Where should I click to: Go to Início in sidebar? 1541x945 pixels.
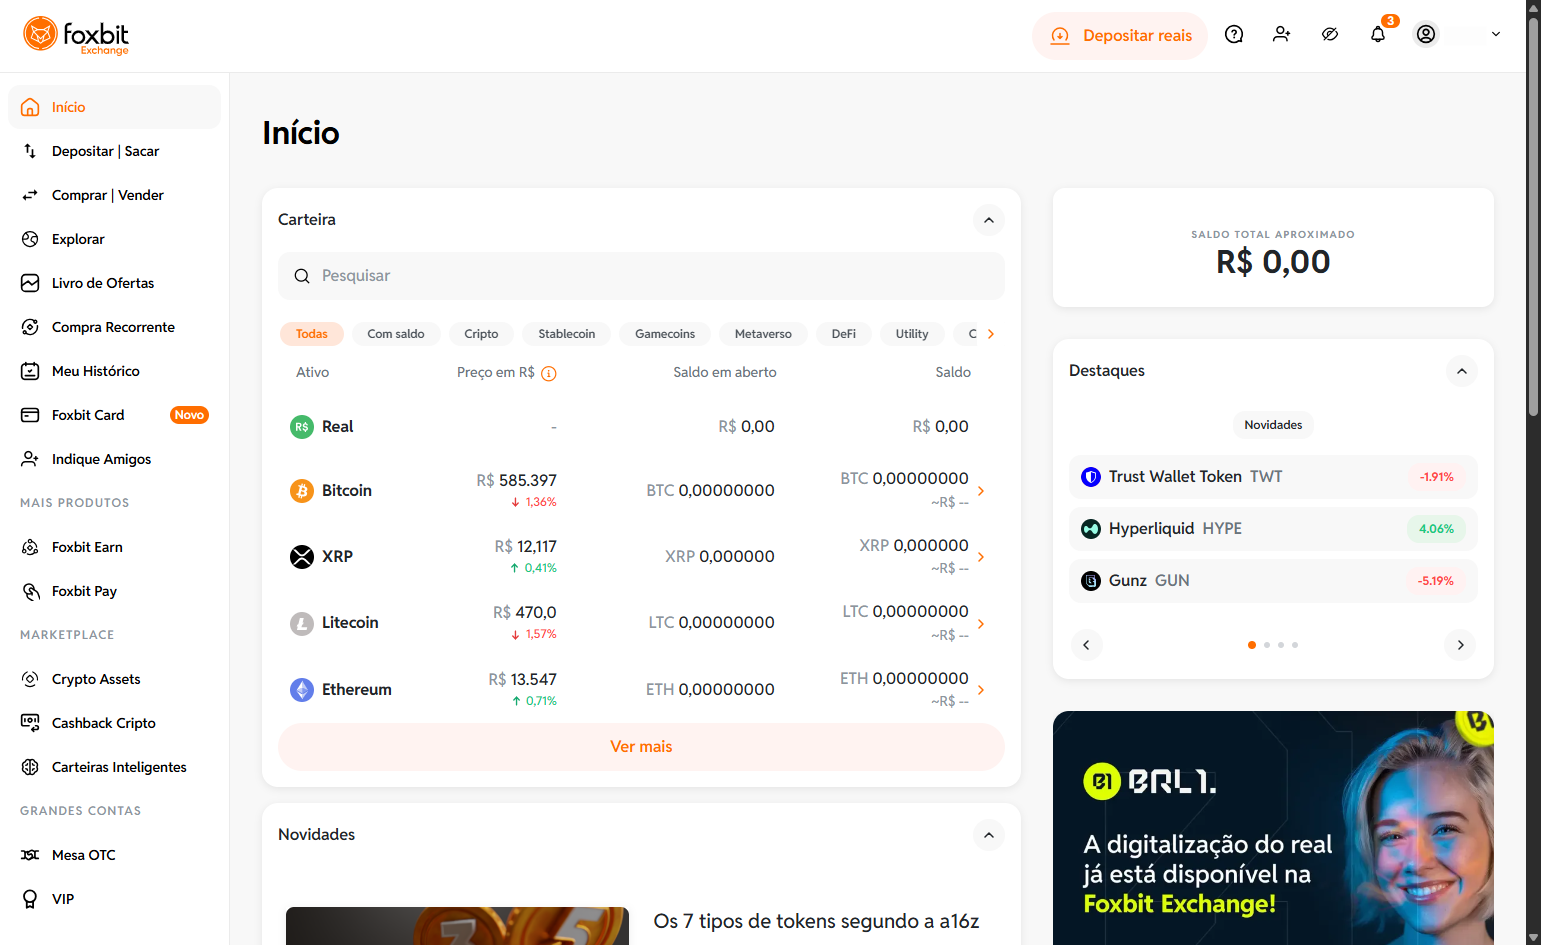[x=114, y=107]
